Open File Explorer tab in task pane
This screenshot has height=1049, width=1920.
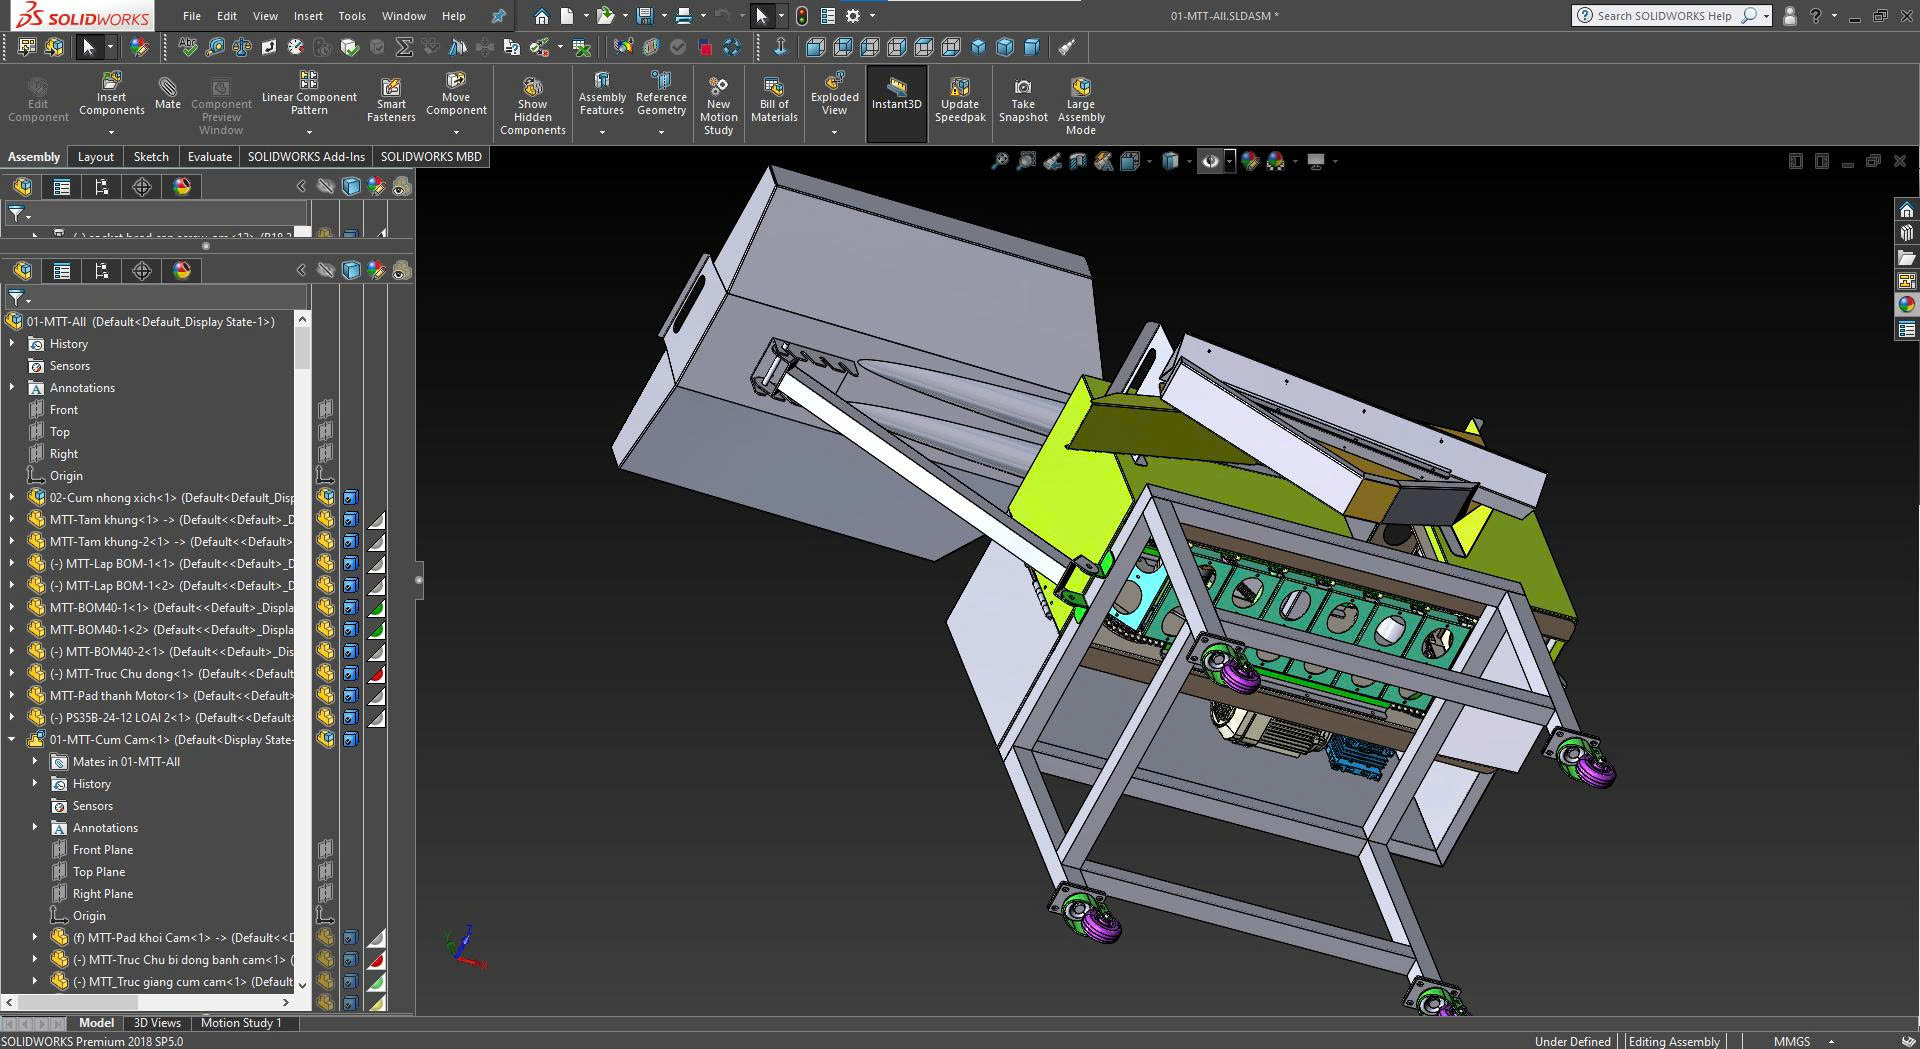tap(1906, 257)
